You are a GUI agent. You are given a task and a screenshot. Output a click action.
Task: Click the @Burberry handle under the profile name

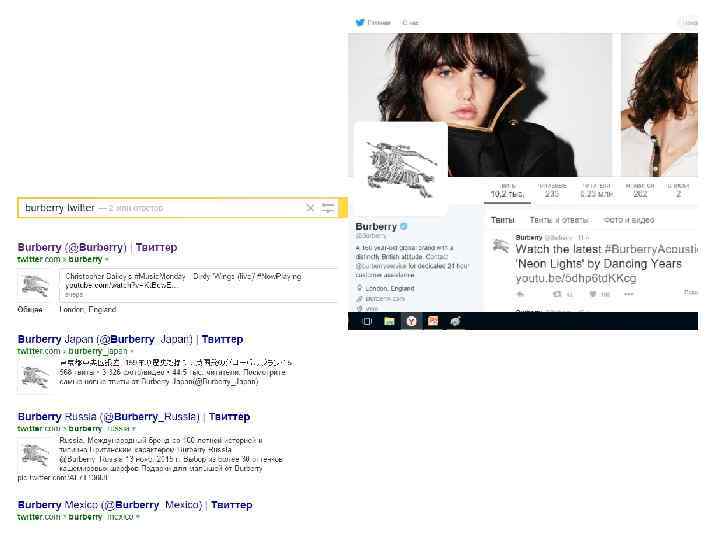371,236
